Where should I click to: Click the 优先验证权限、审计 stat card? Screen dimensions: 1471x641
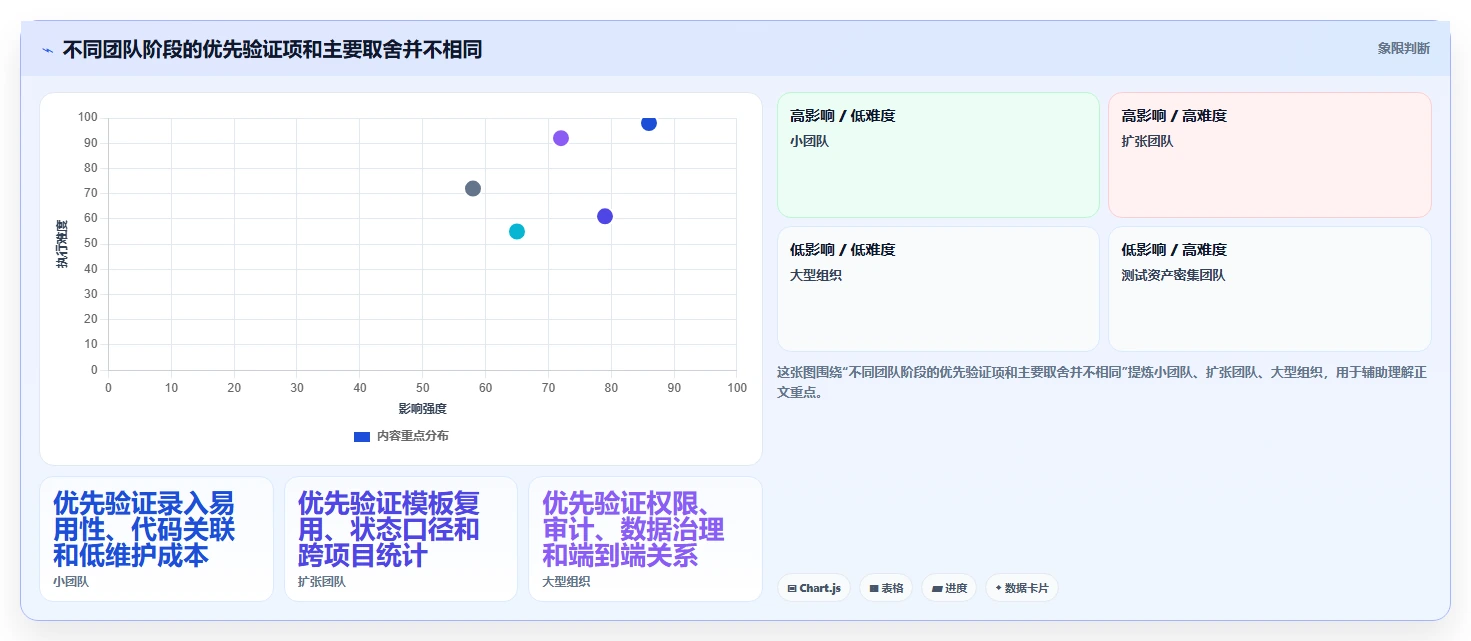[x=645, y=539]
